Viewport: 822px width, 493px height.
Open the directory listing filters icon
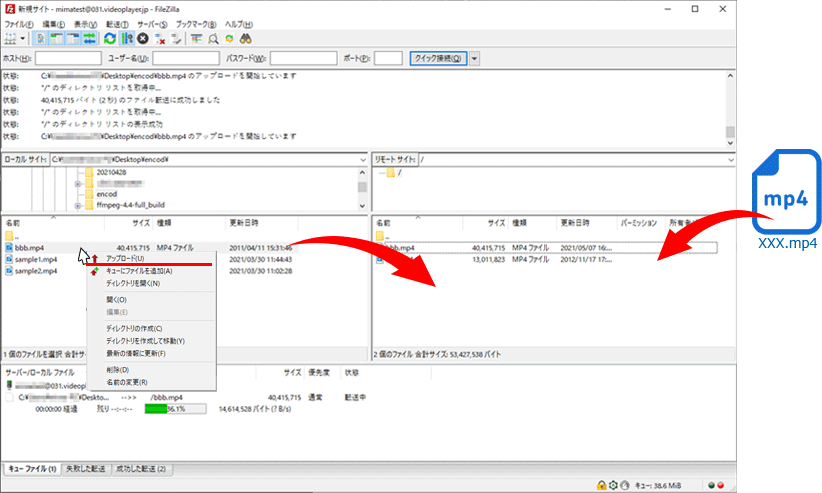[x=197, y=38]
